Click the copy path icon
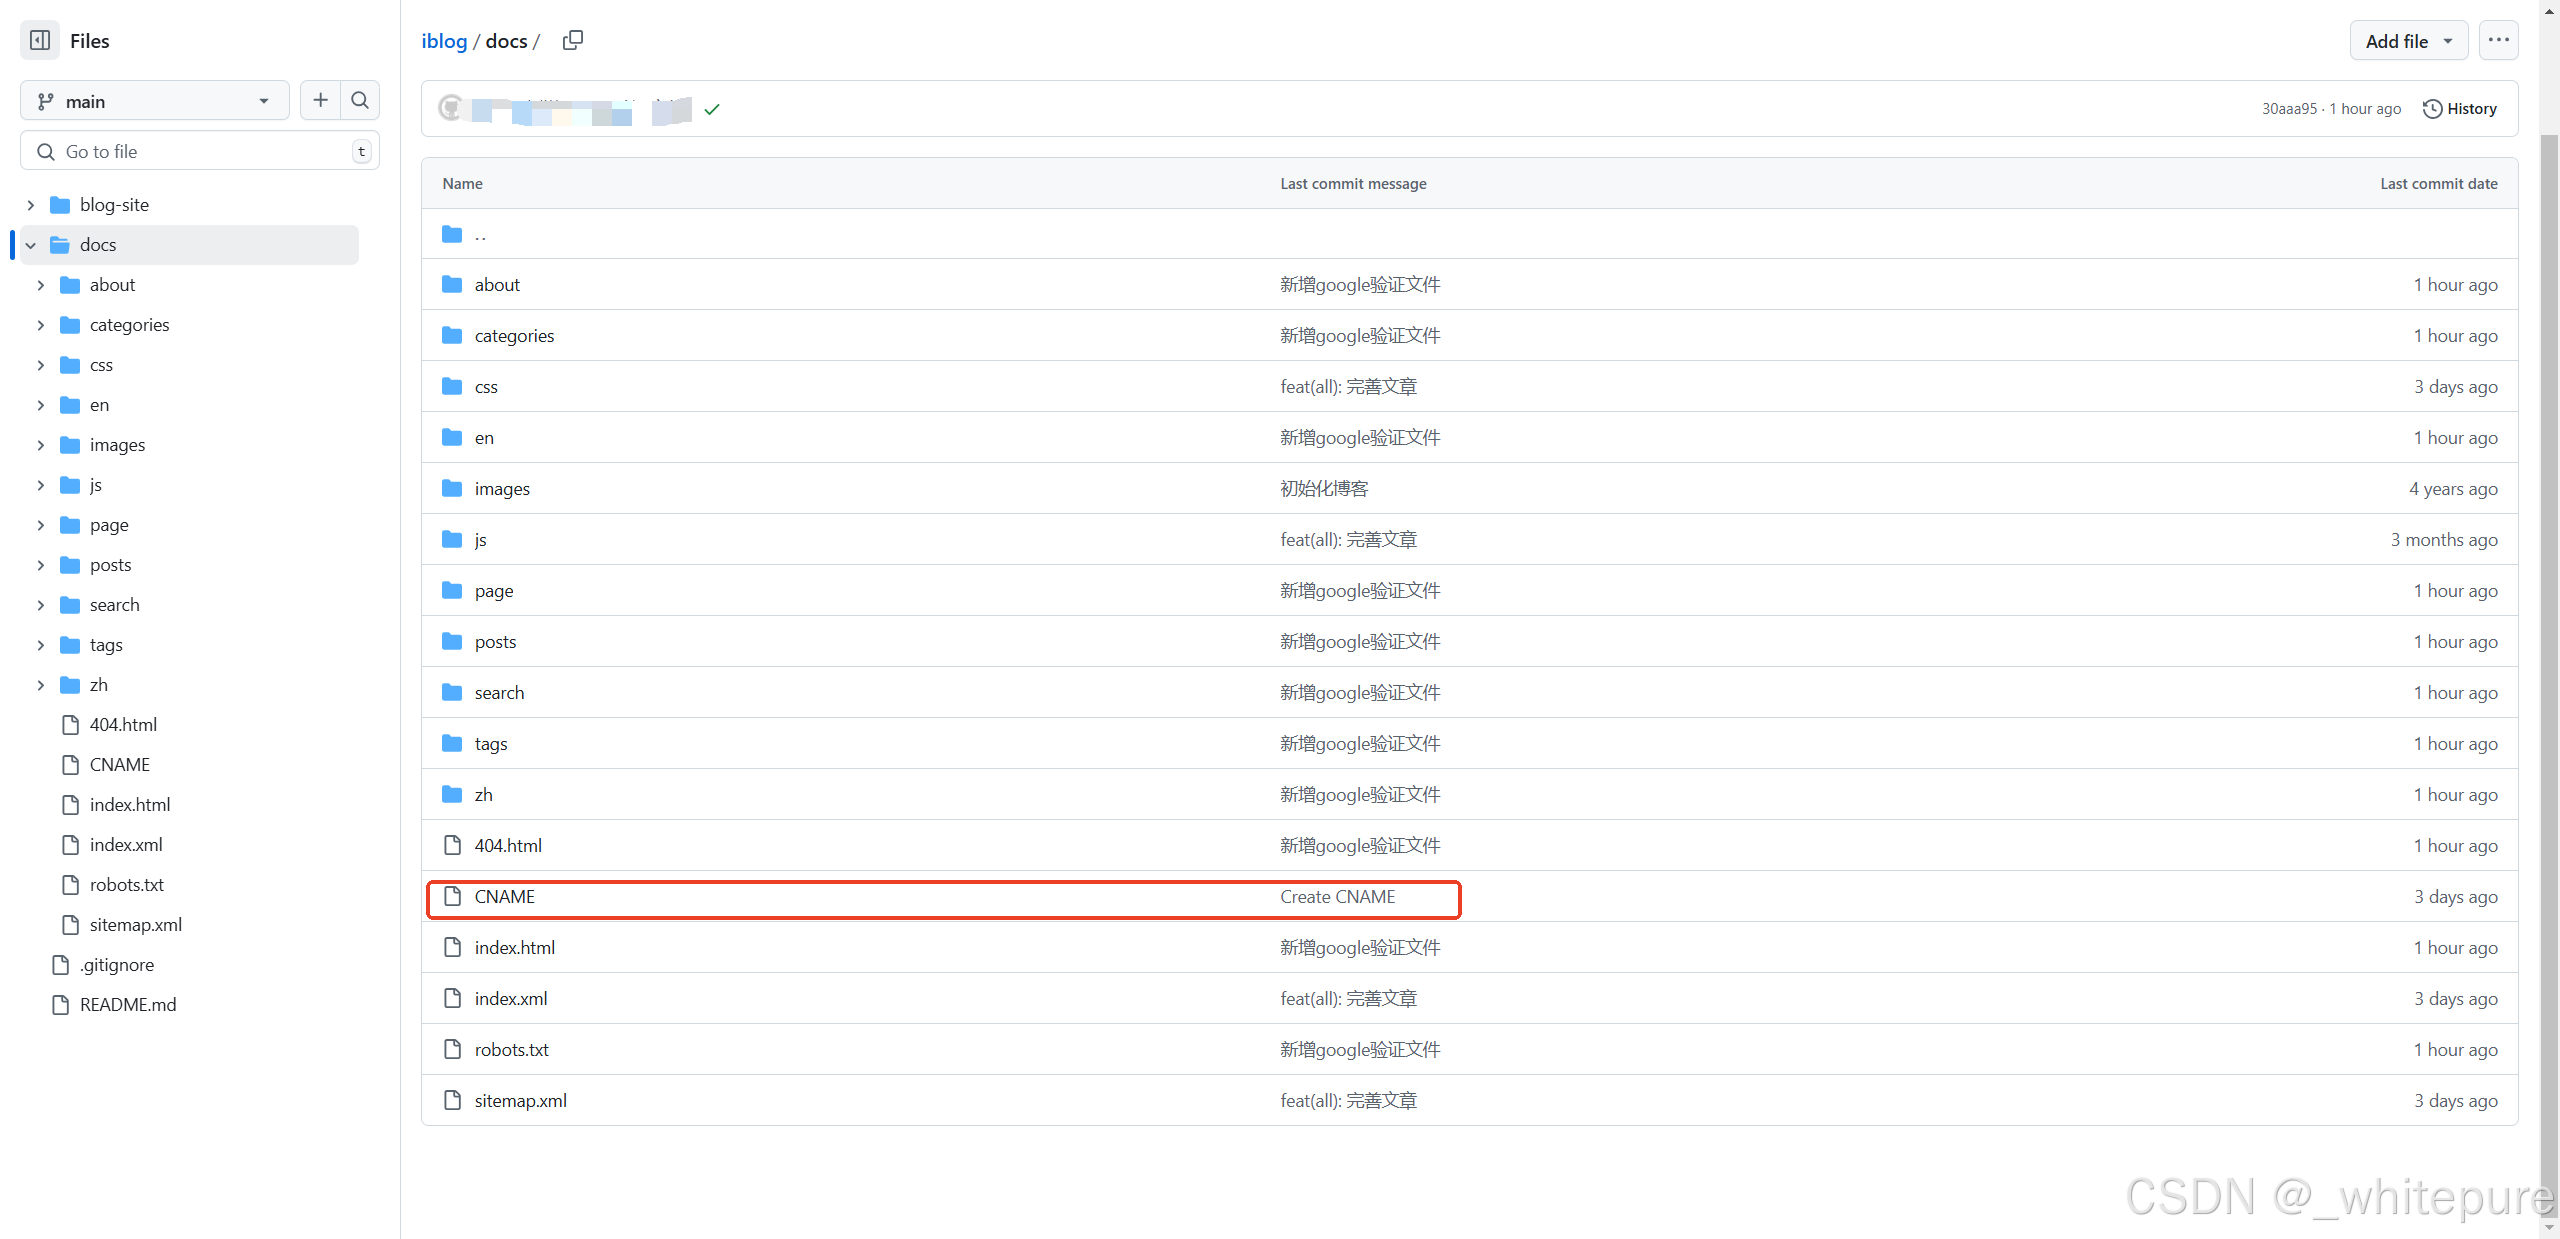The image size is (2560, 1239). click(x=572, y=40)
